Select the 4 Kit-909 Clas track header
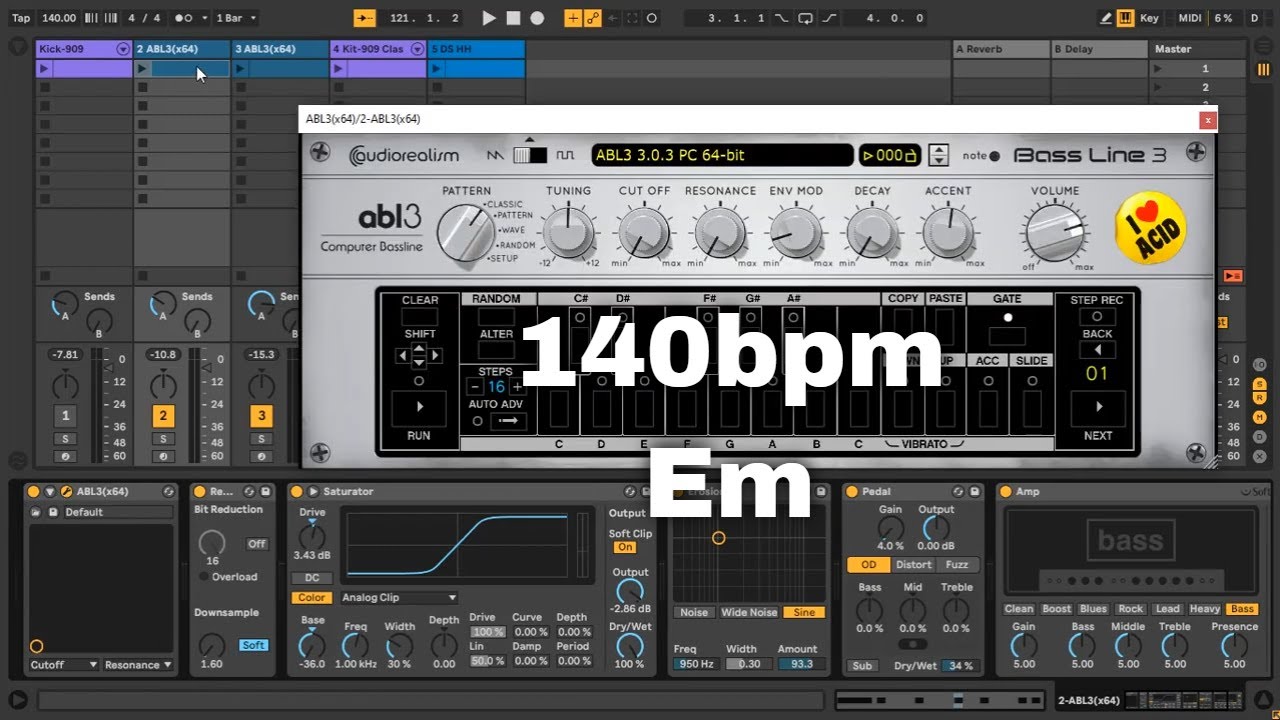The image size is (1280, 720). [x=378, y=49]
